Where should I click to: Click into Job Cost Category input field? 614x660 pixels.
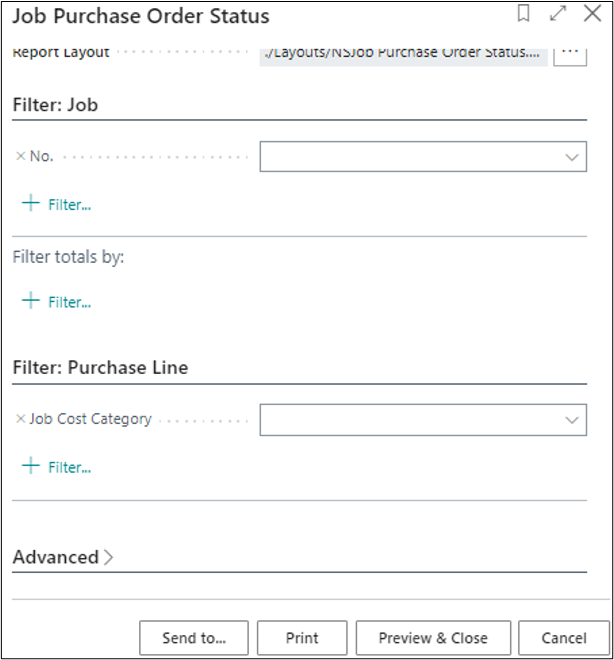(x=410, y=420)
